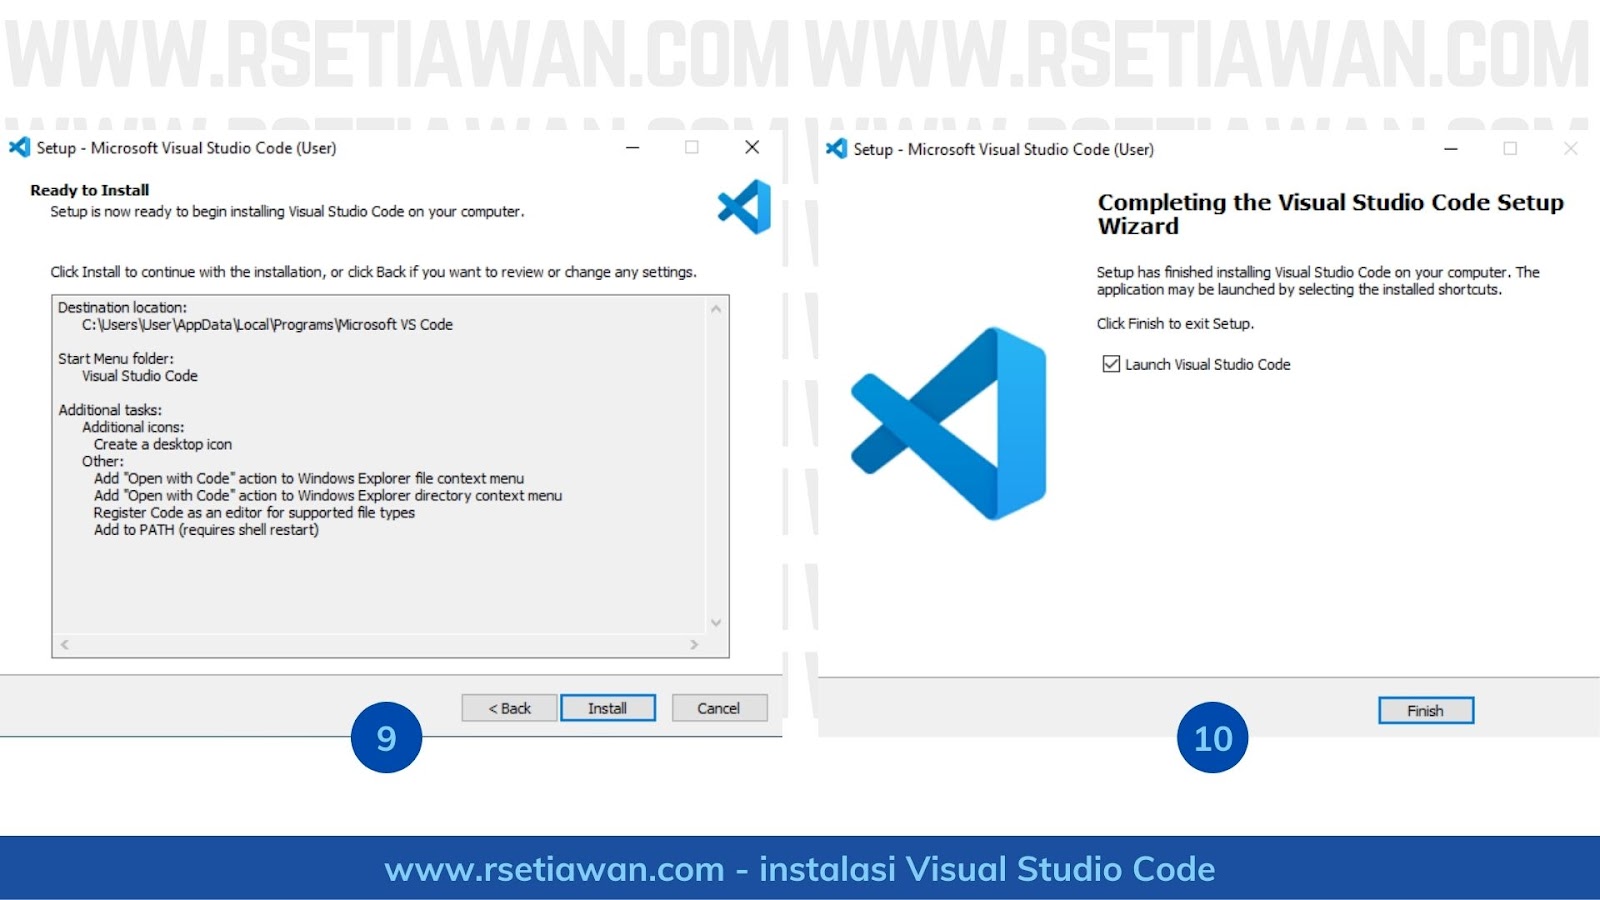The image size is (1600, 900).
Task: Click large VS Code logo in finish wizard
Action: [948, 423]
